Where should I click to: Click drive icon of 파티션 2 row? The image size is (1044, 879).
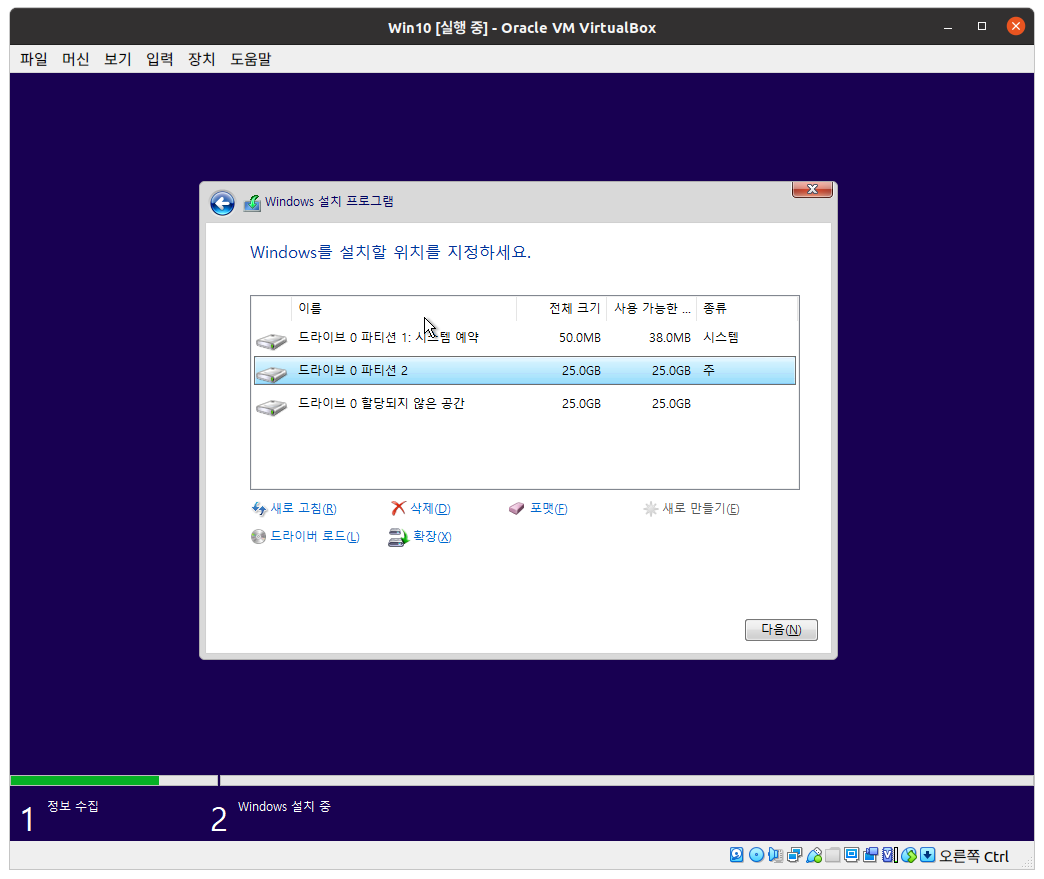pos(271,374)
